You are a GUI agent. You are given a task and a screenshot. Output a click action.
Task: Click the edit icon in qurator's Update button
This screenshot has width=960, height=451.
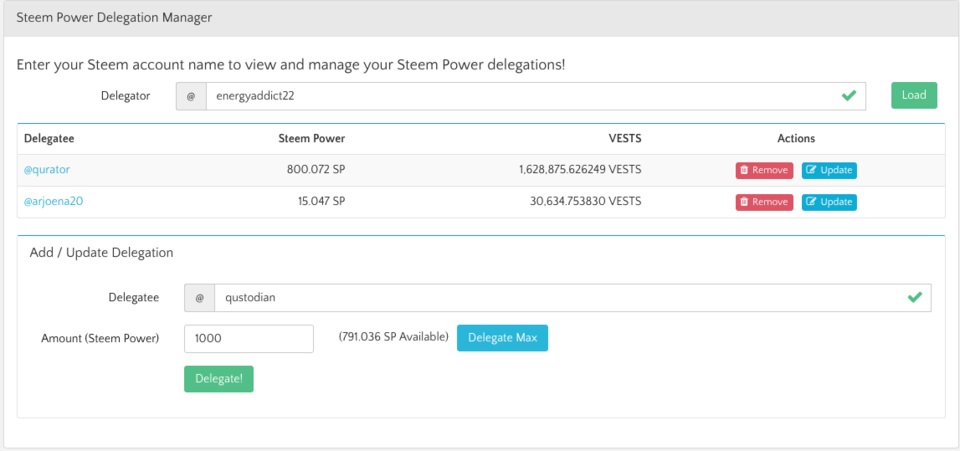coord(811,171)
